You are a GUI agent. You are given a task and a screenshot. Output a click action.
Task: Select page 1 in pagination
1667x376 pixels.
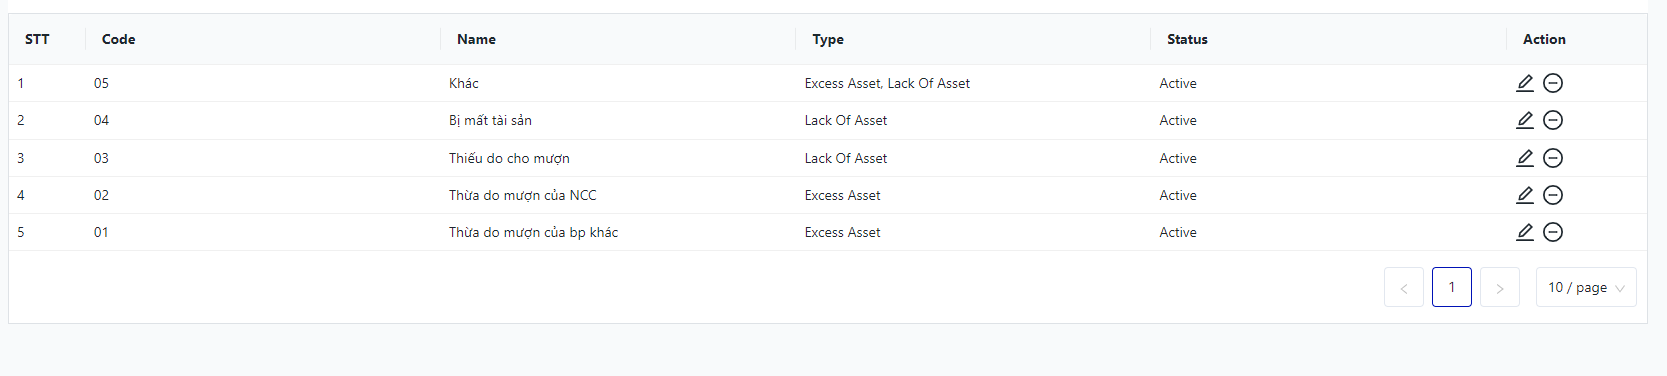click(1452, 287)
